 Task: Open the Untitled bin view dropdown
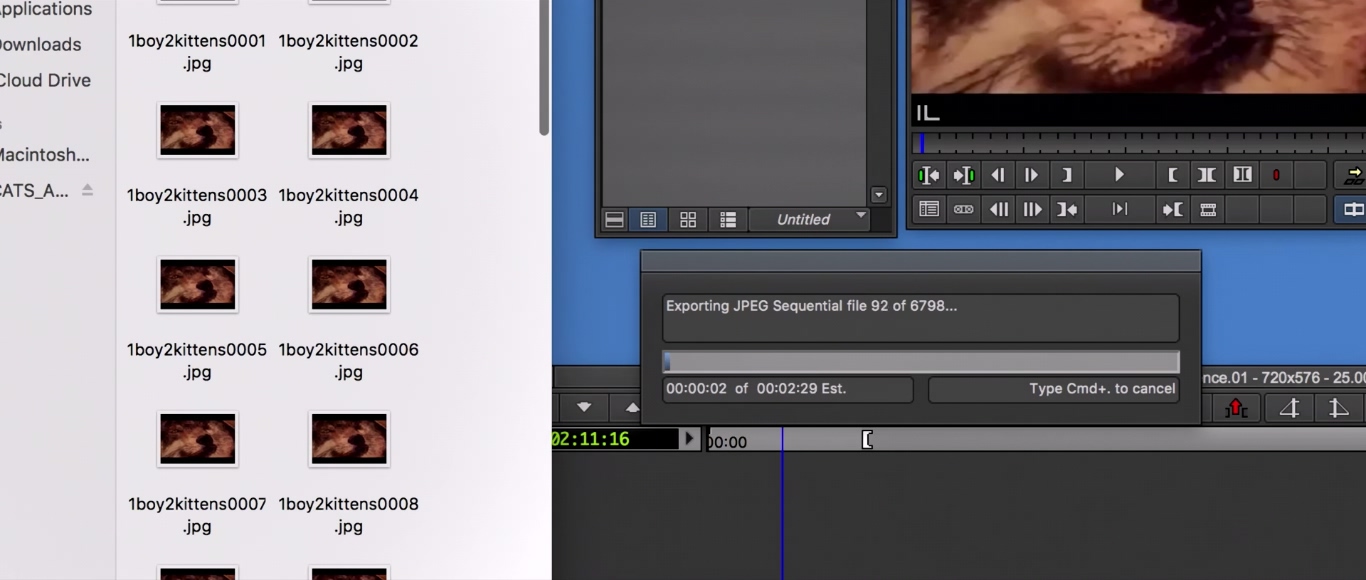[809, 219]
